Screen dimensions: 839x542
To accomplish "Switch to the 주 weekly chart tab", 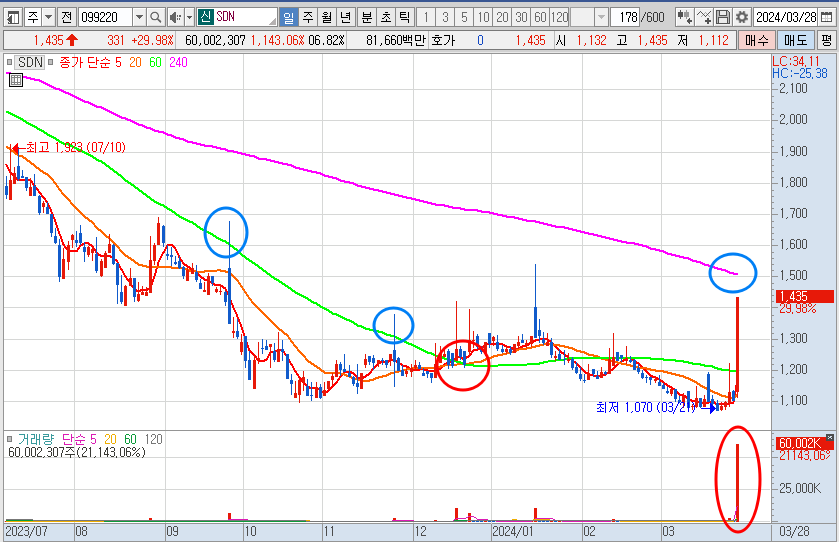I will point(308,17).
